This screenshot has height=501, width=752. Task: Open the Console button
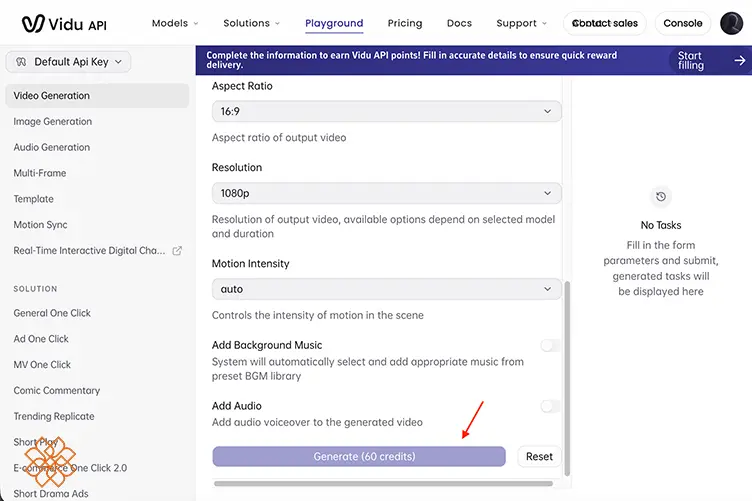(x=682, y=23)
